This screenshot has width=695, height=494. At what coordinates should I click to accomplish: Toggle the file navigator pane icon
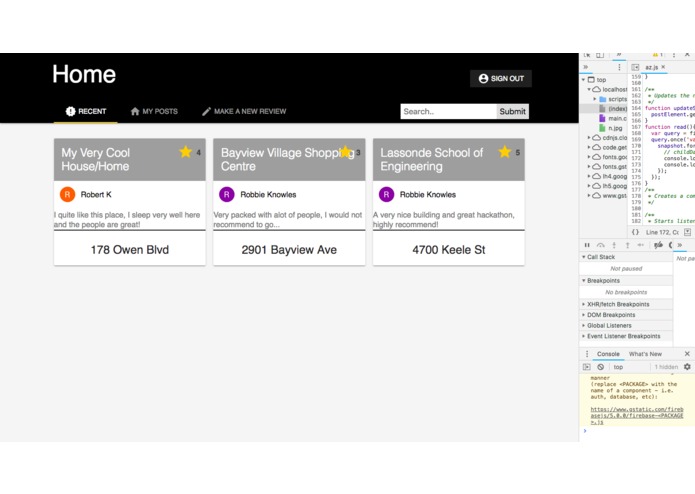(635, 67)
